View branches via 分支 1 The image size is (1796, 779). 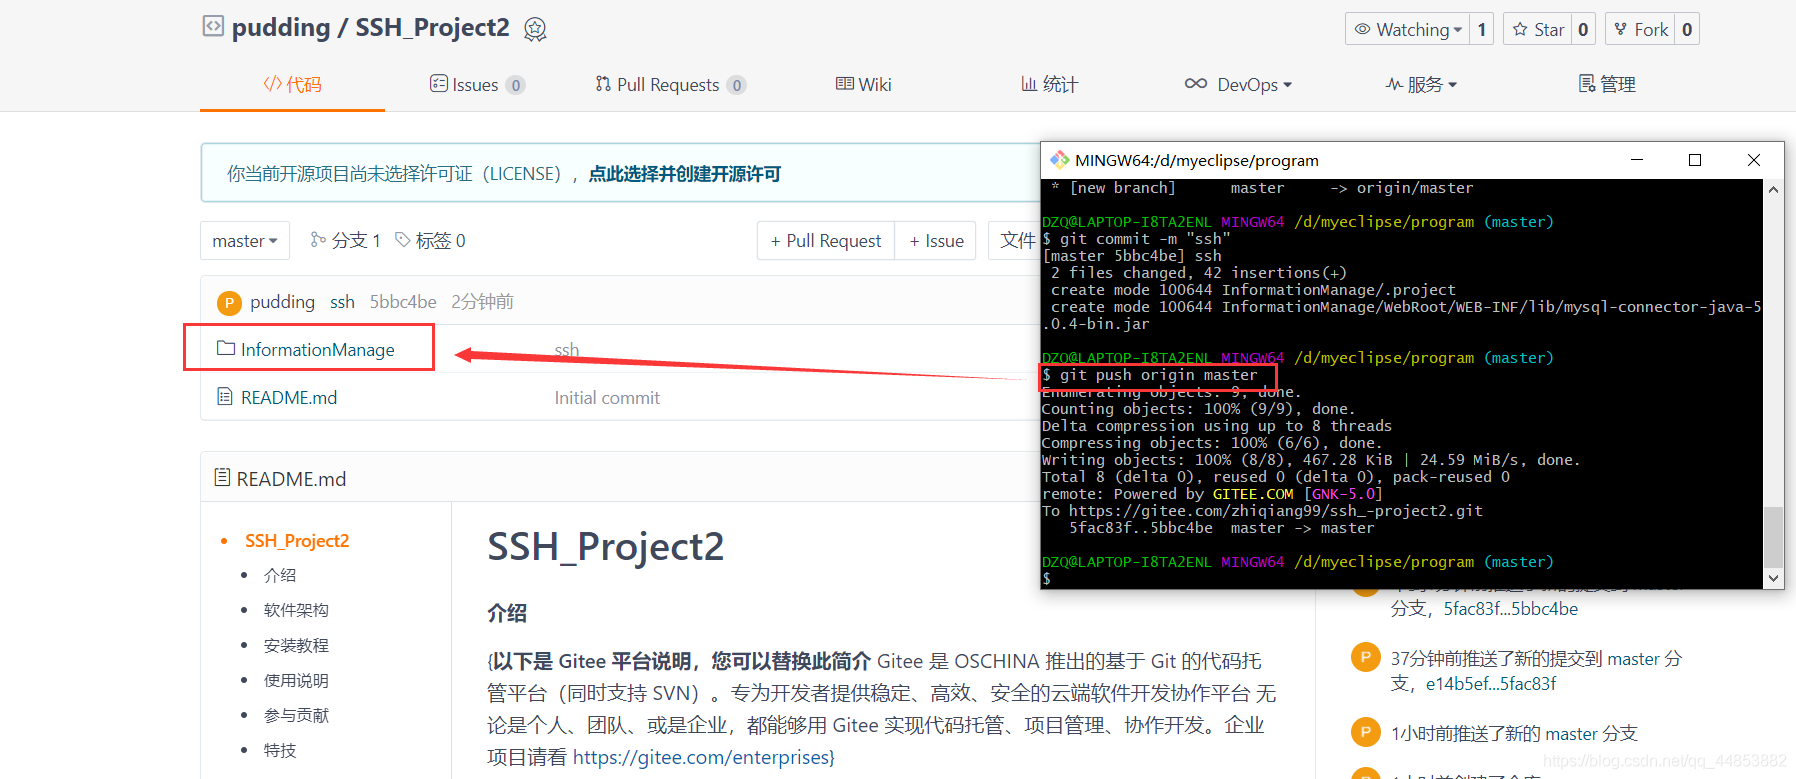(345, 241)
